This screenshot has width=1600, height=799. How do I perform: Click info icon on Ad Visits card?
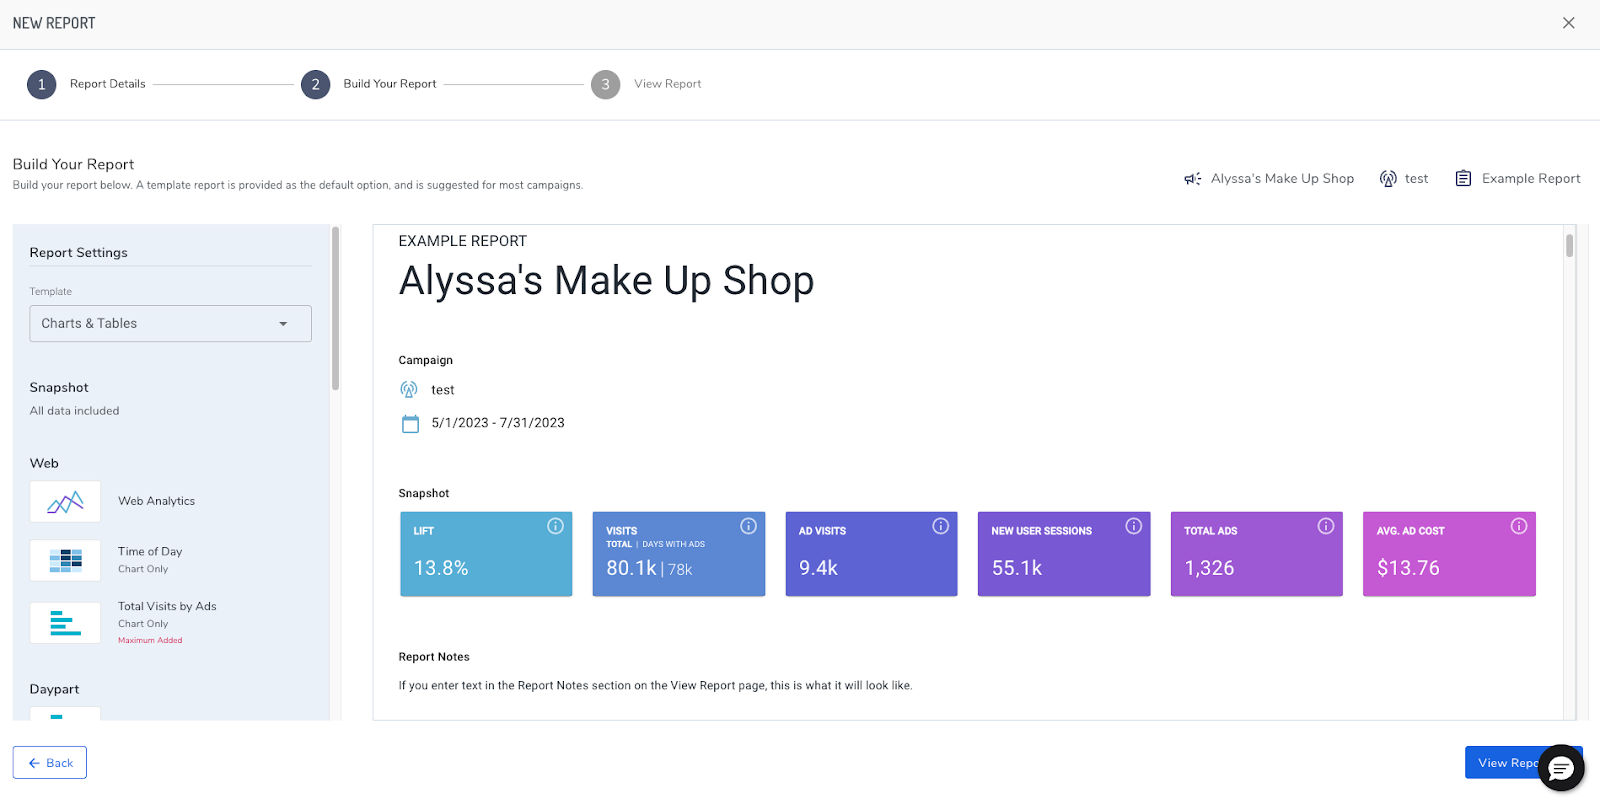click(x=940, y=526)
